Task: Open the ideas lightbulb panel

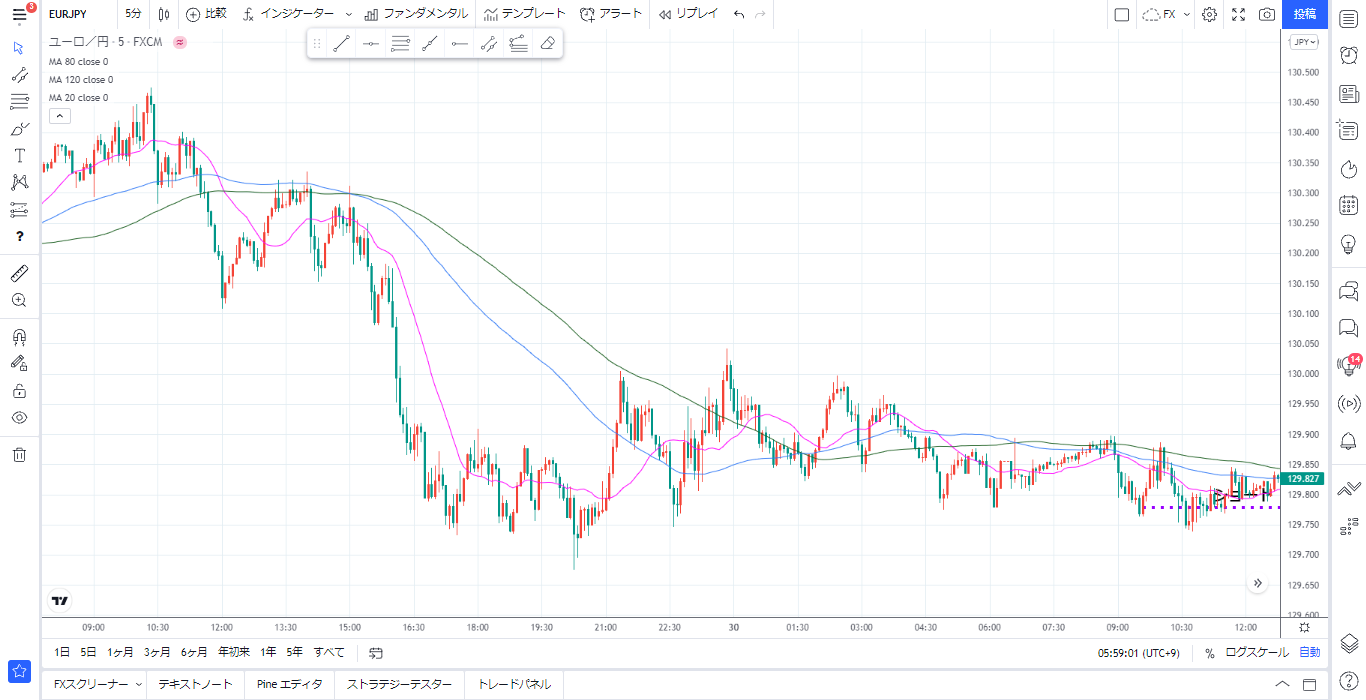Action: (x=1348, y=243)
